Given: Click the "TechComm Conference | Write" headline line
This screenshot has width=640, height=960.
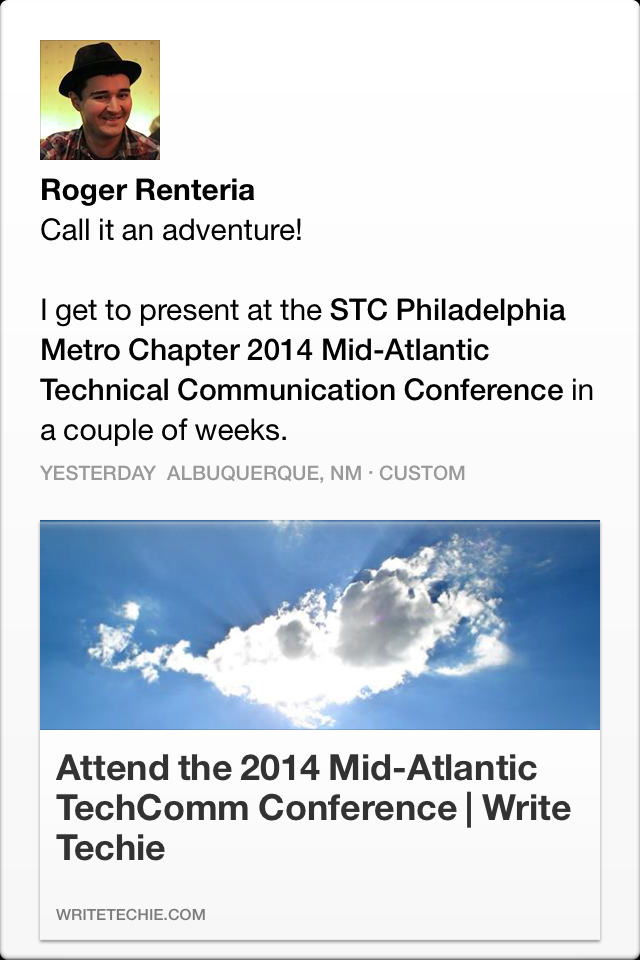Looking at the screenshot, I should [x=313, y=808].
